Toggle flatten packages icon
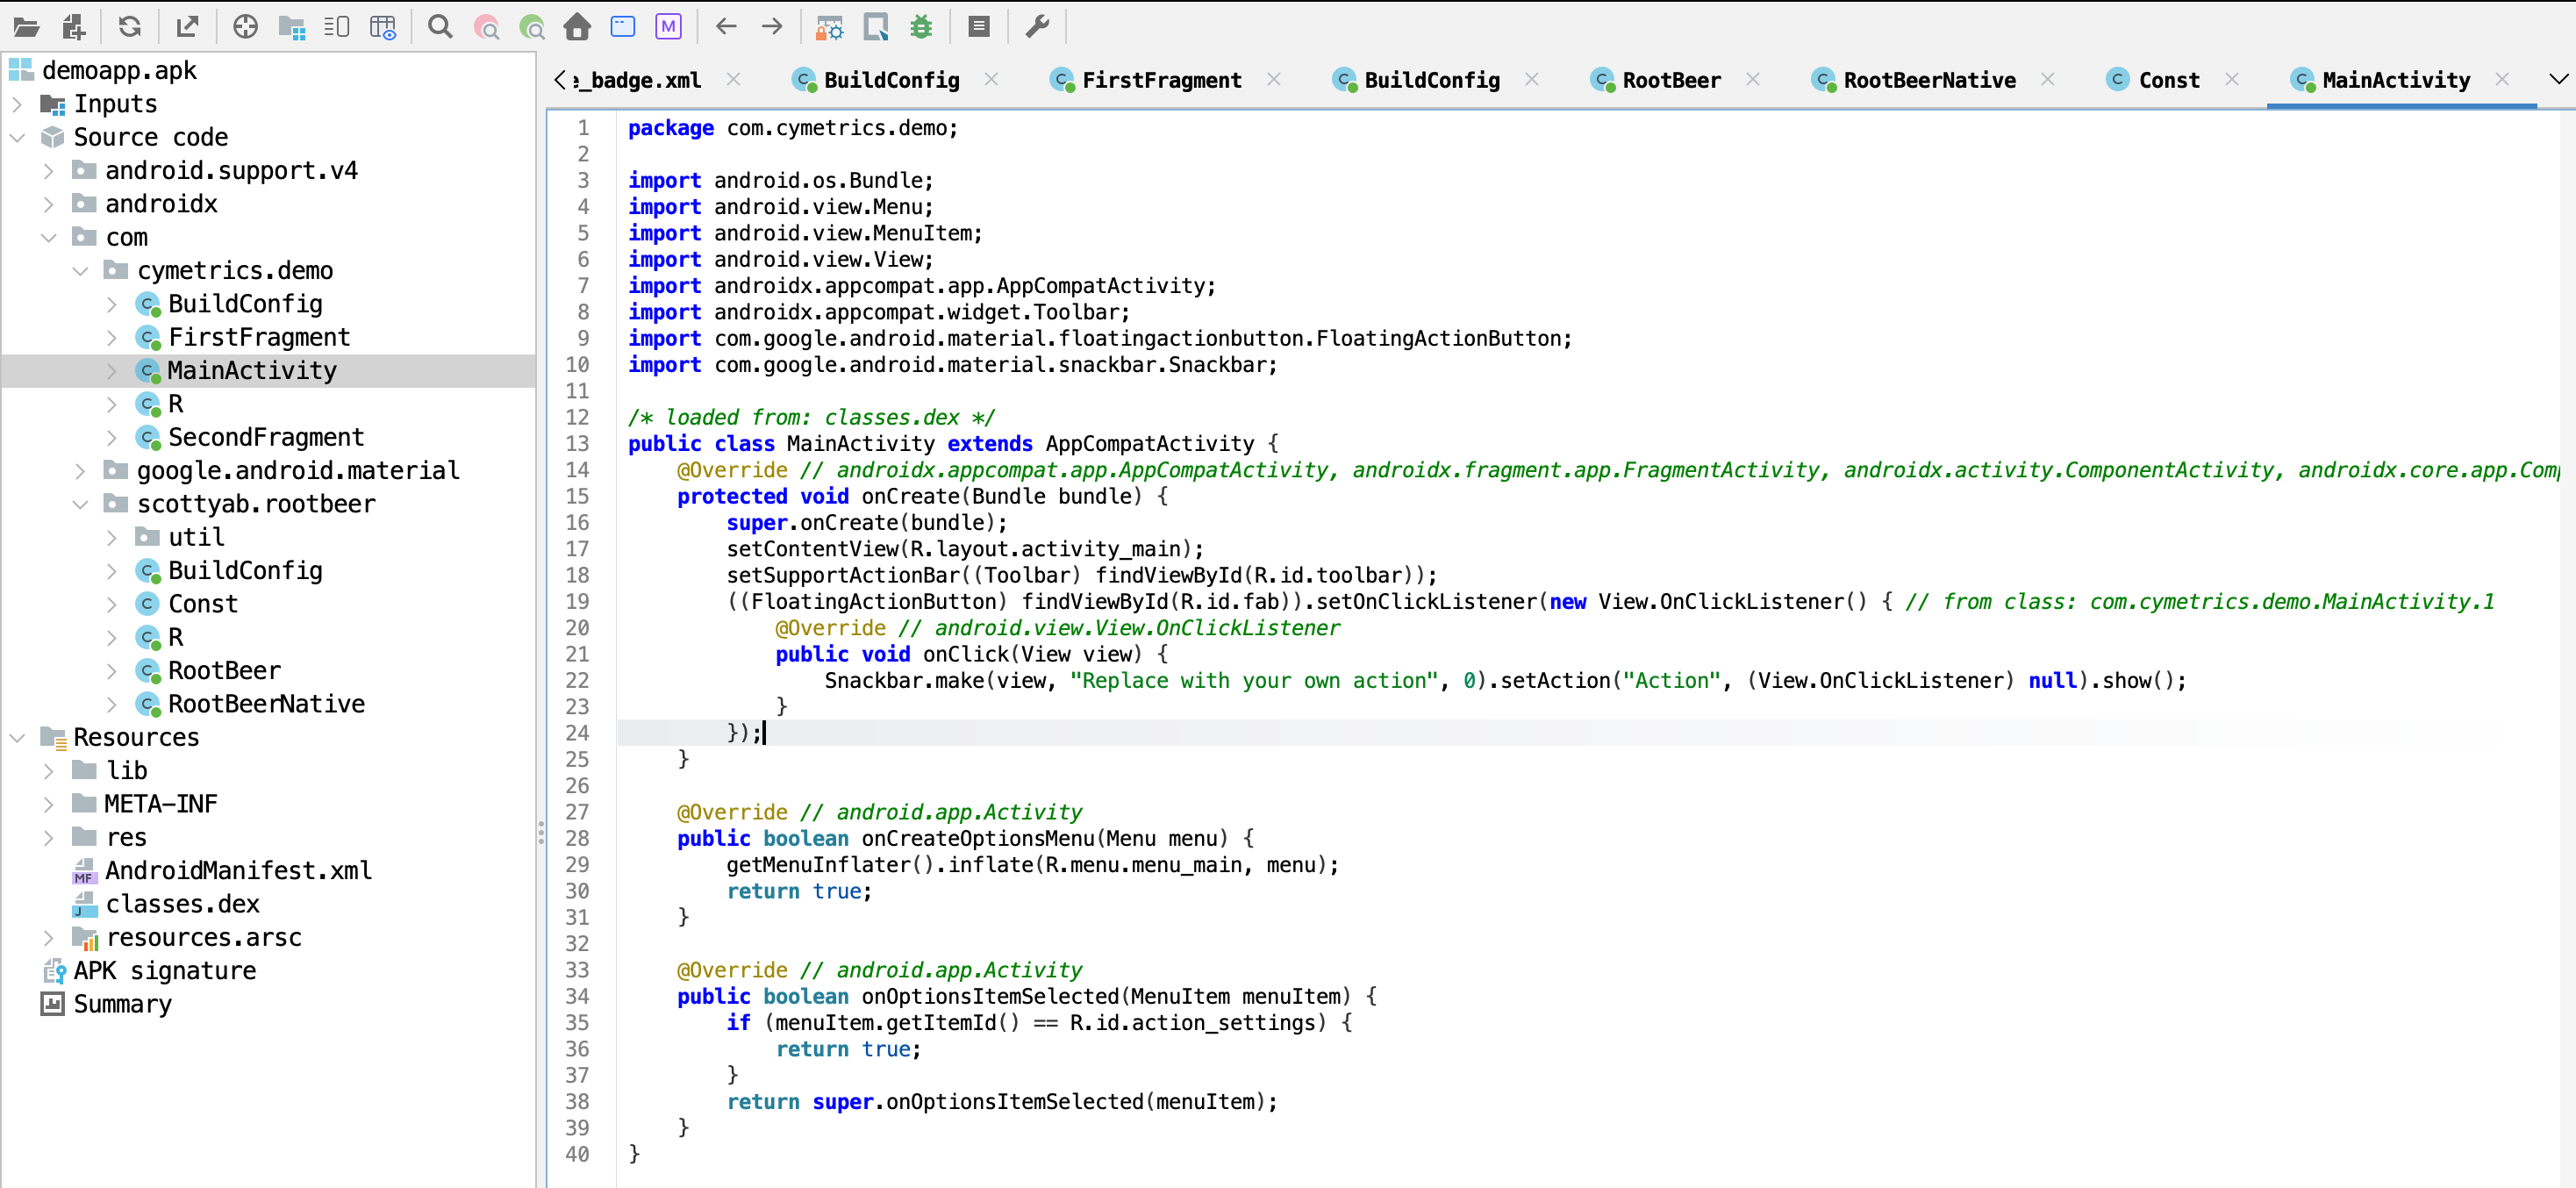The image size is (2576, 1188). (x=291, y=27)
